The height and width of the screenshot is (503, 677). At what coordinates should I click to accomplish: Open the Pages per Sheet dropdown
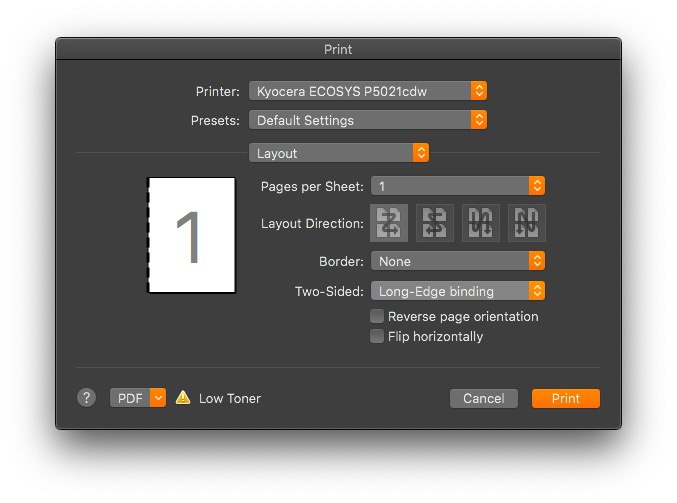pos(458,186)
